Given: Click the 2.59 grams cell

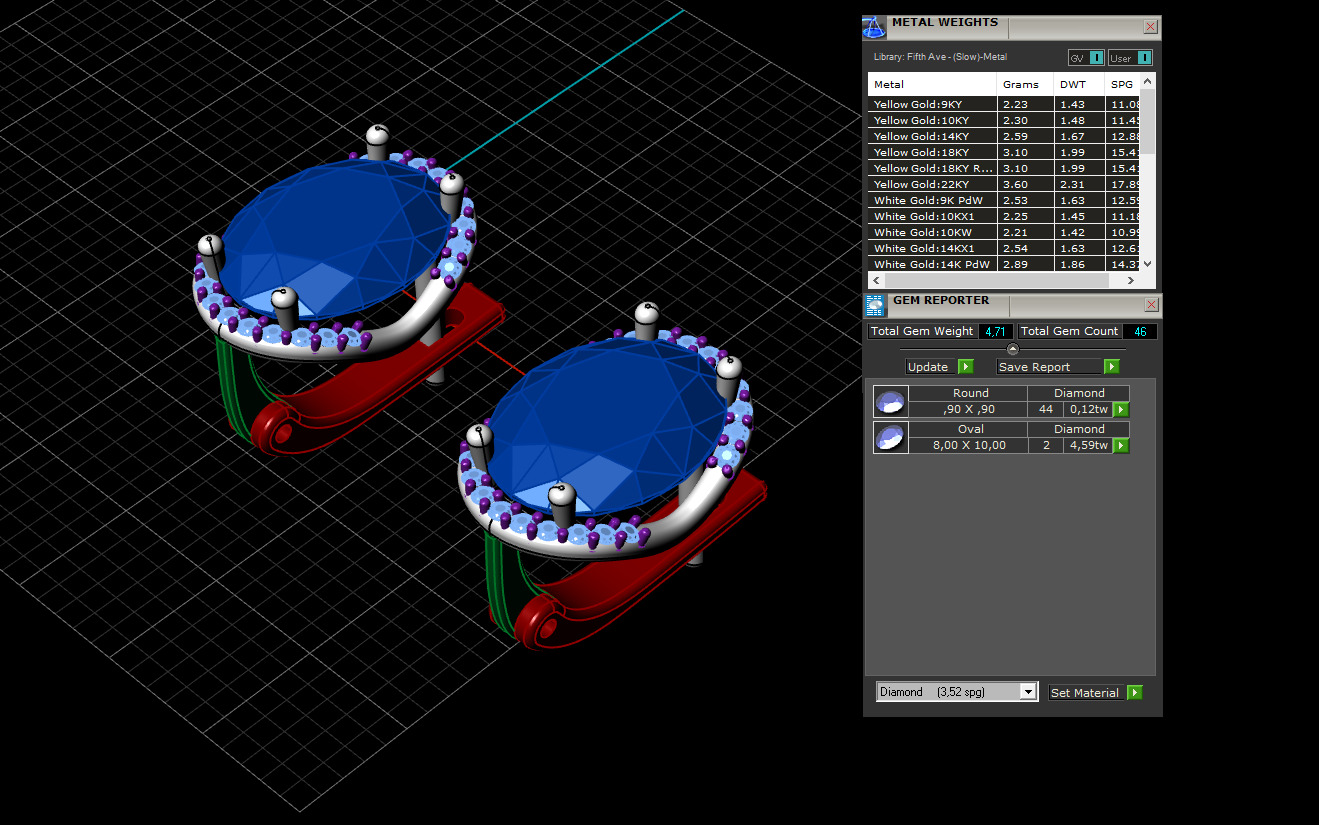Looking at the screenshot, I should click(1025, 136).
